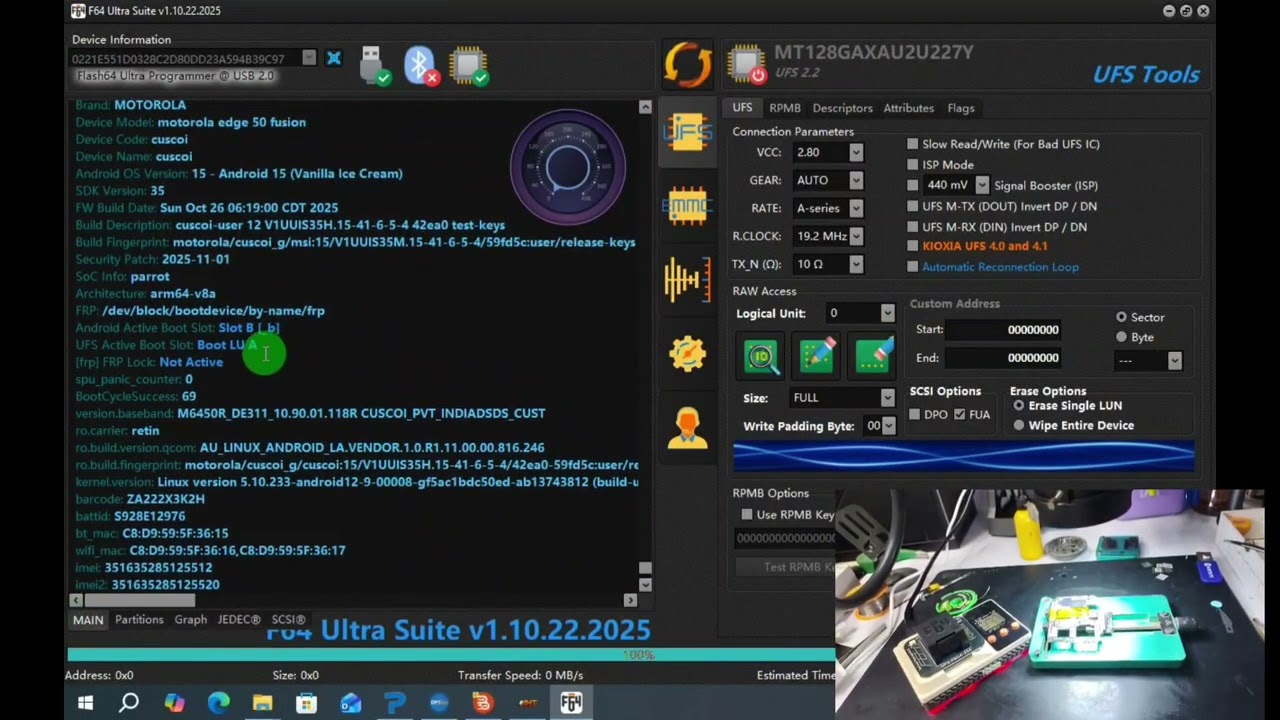Open the eMMC chip sidebar icon

[x=688, y=207]
